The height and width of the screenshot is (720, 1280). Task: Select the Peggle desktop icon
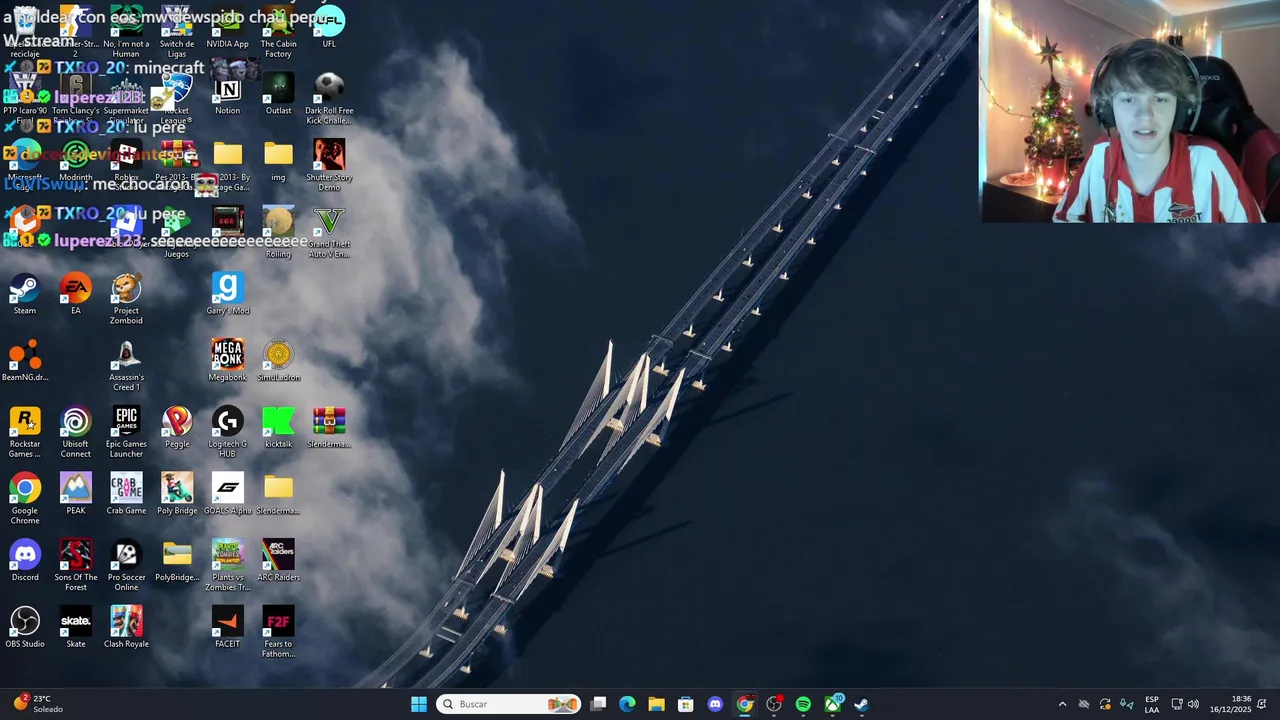[x=177, y=428]
